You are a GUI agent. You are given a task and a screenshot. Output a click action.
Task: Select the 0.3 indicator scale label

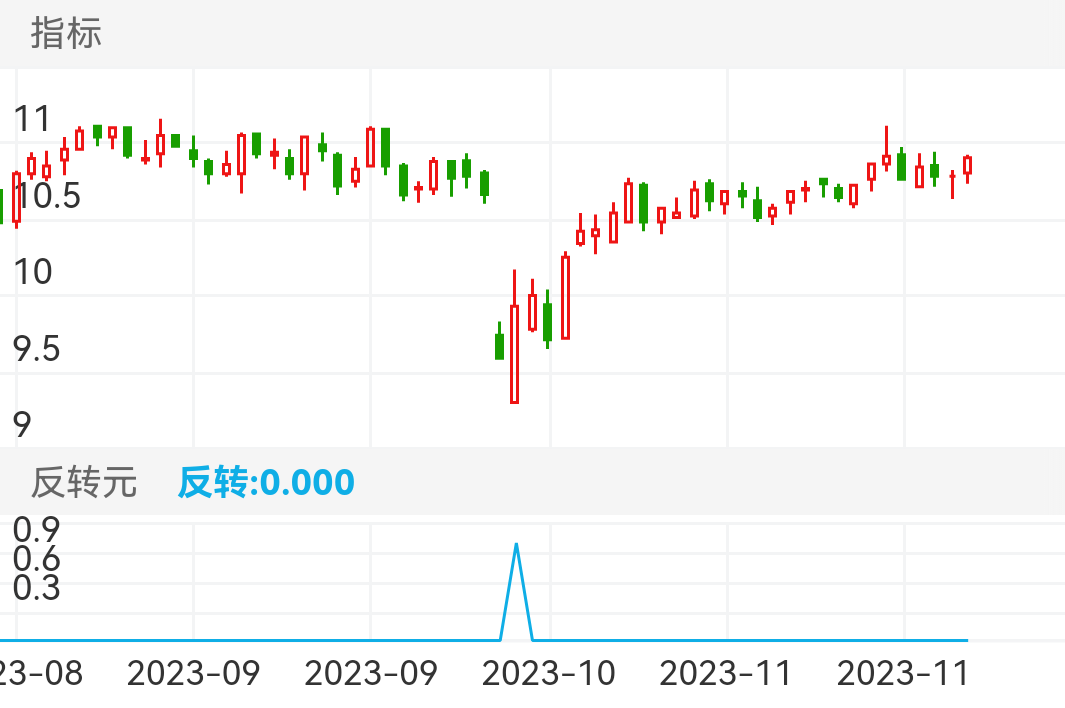[x=36, y=588]
